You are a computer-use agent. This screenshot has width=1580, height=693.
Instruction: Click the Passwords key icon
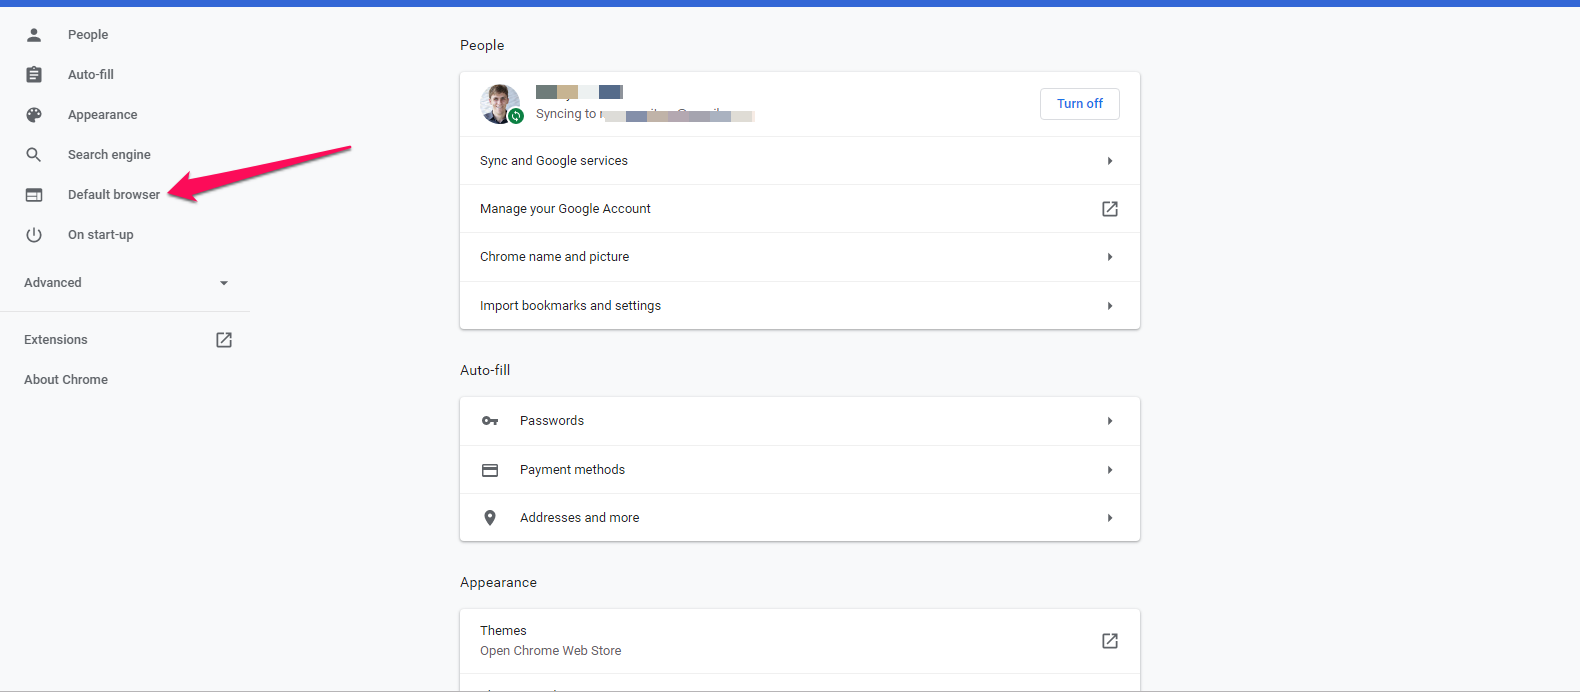[490, 421]
